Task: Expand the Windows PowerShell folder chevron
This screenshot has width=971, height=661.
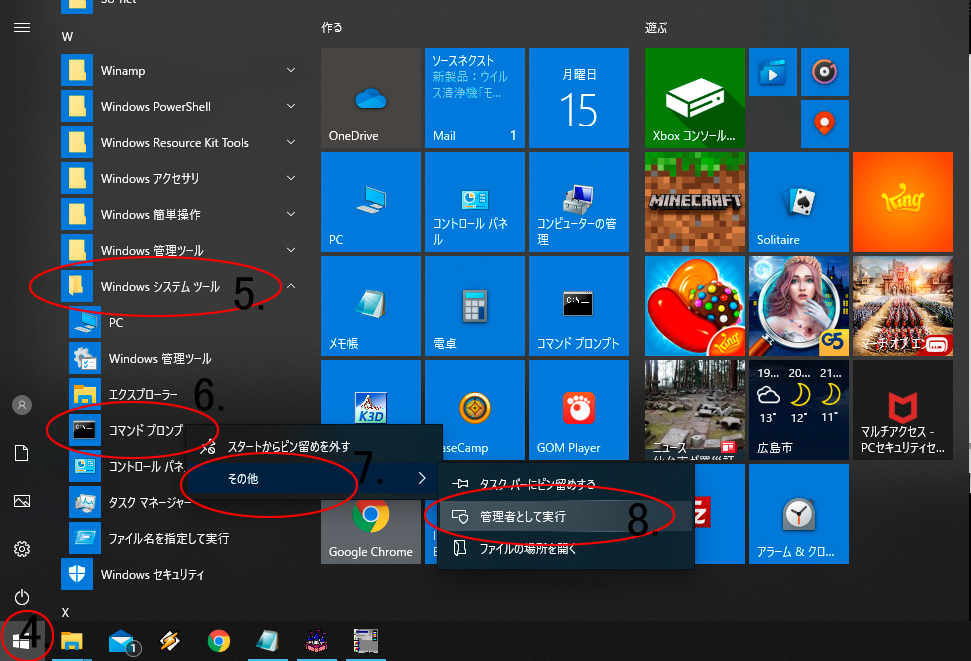Action: pos(290,106)
